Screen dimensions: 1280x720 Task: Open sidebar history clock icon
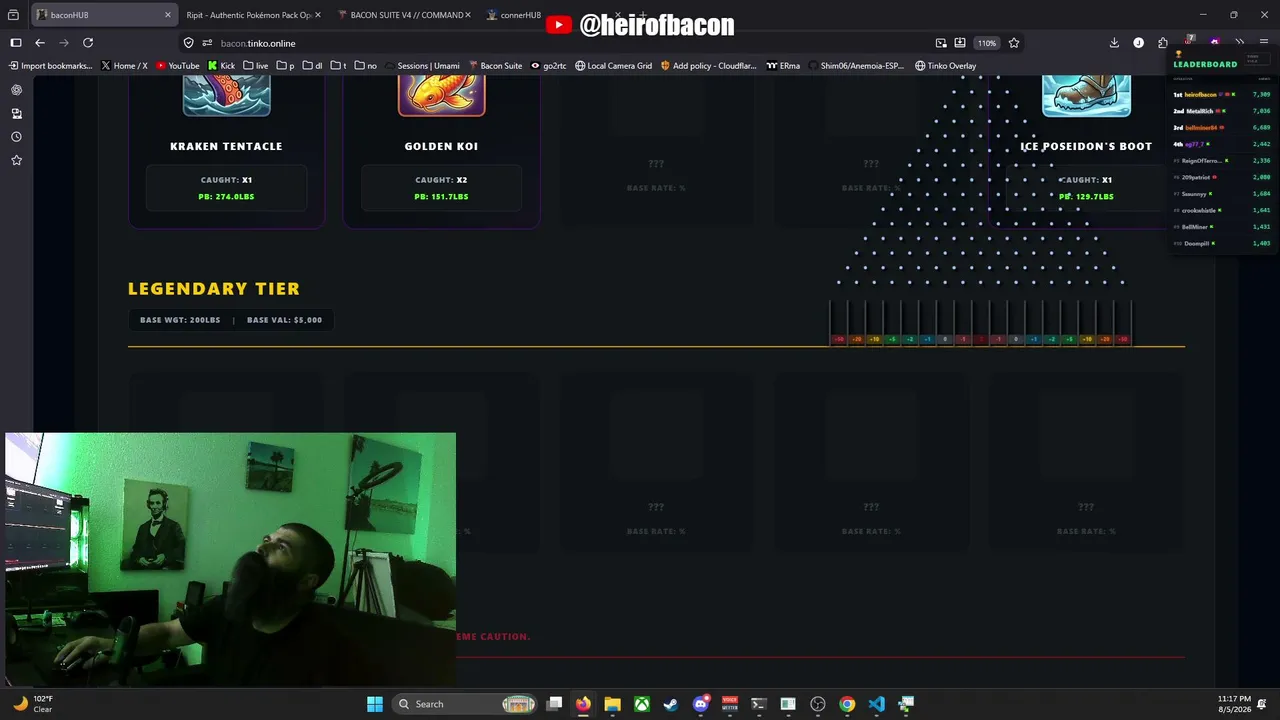click(x=16, y=137)
